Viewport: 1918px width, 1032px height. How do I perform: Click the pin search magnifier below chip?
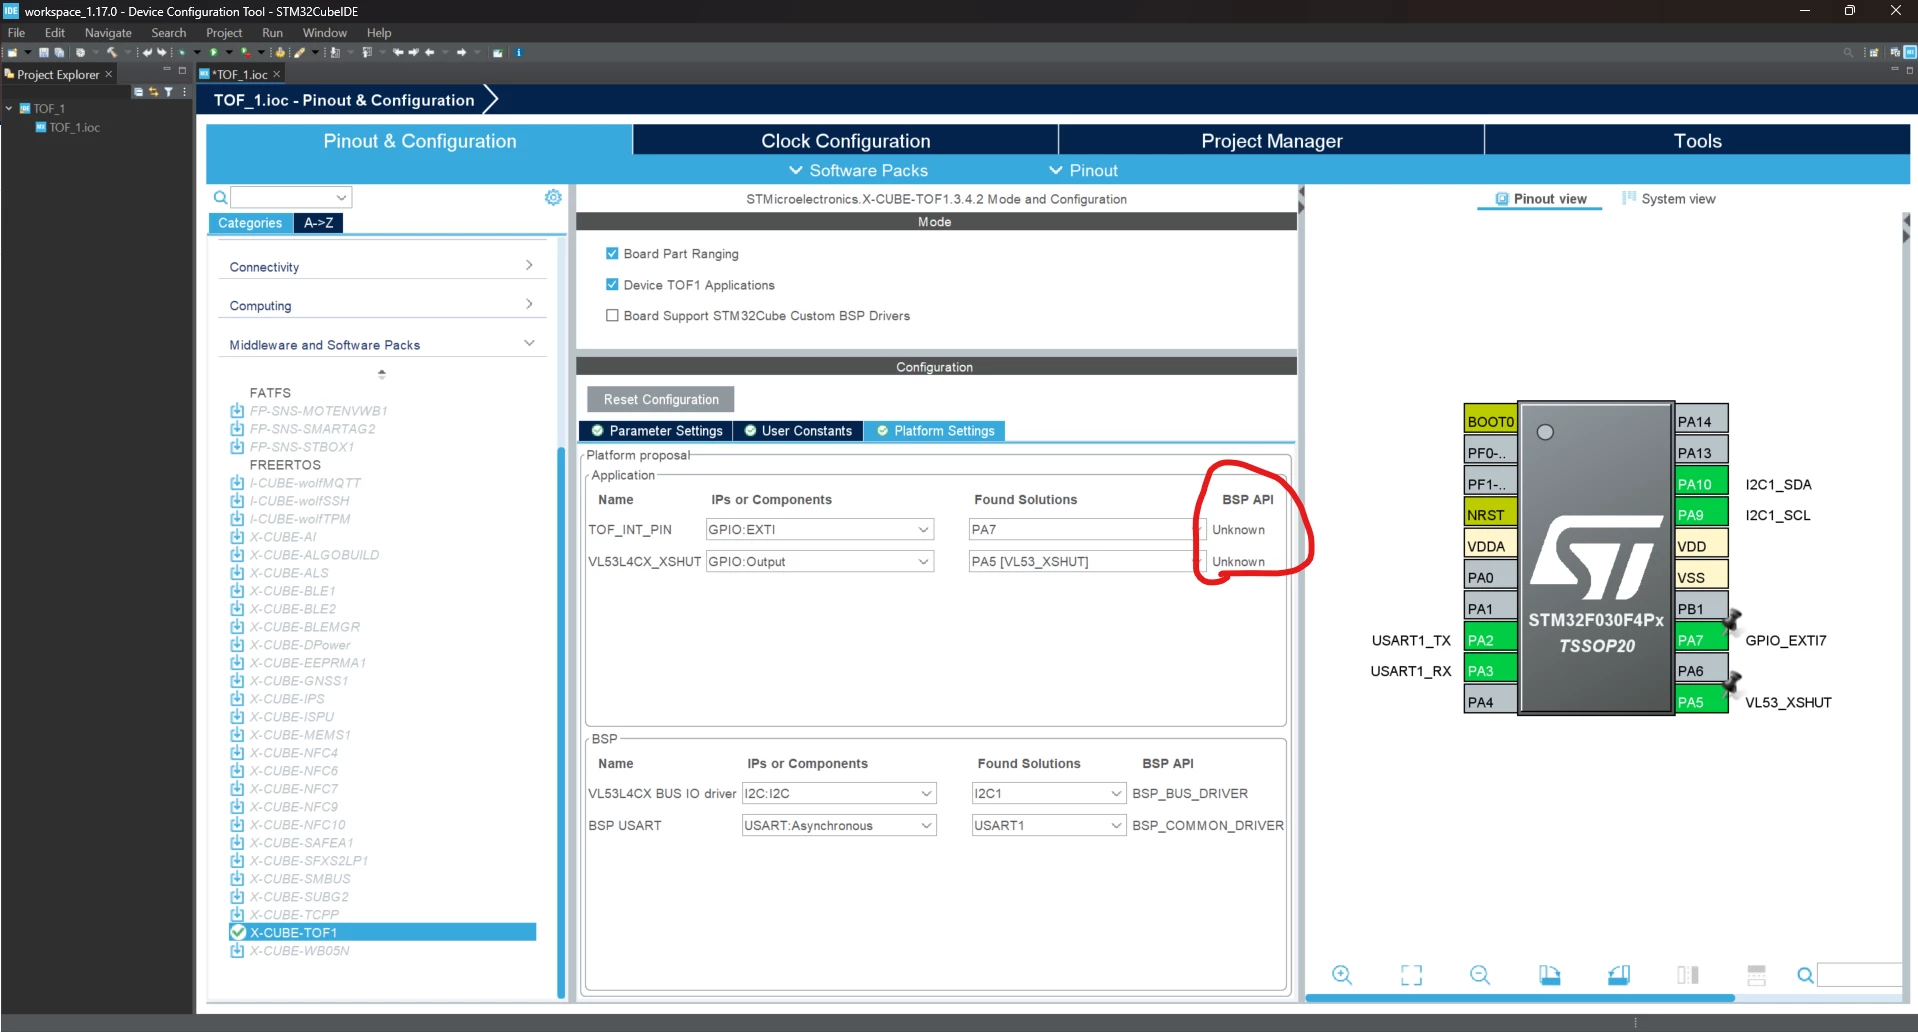click(1805, 975)
